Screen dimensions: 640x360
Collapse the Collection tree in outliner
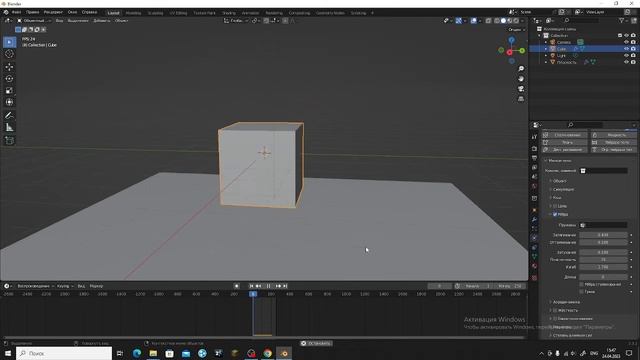pyautogui.click(x=540, y=36)
